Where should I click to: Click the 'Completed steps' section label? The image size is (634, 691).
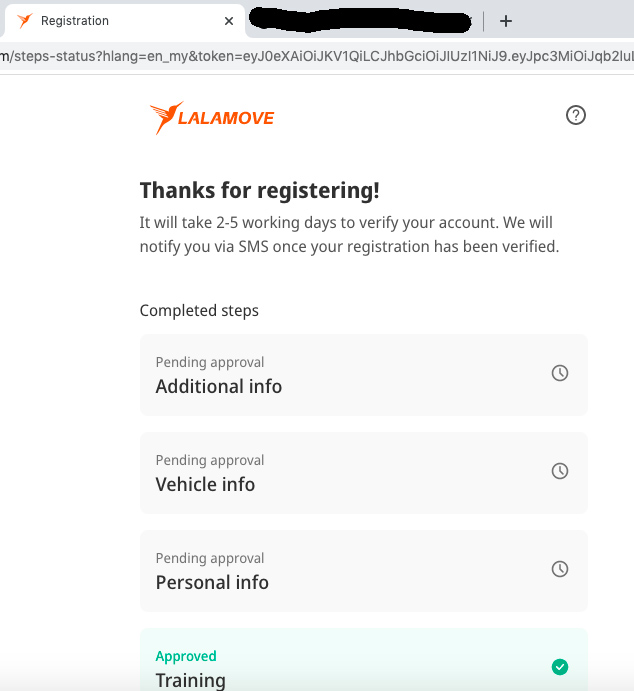(199, 310)
